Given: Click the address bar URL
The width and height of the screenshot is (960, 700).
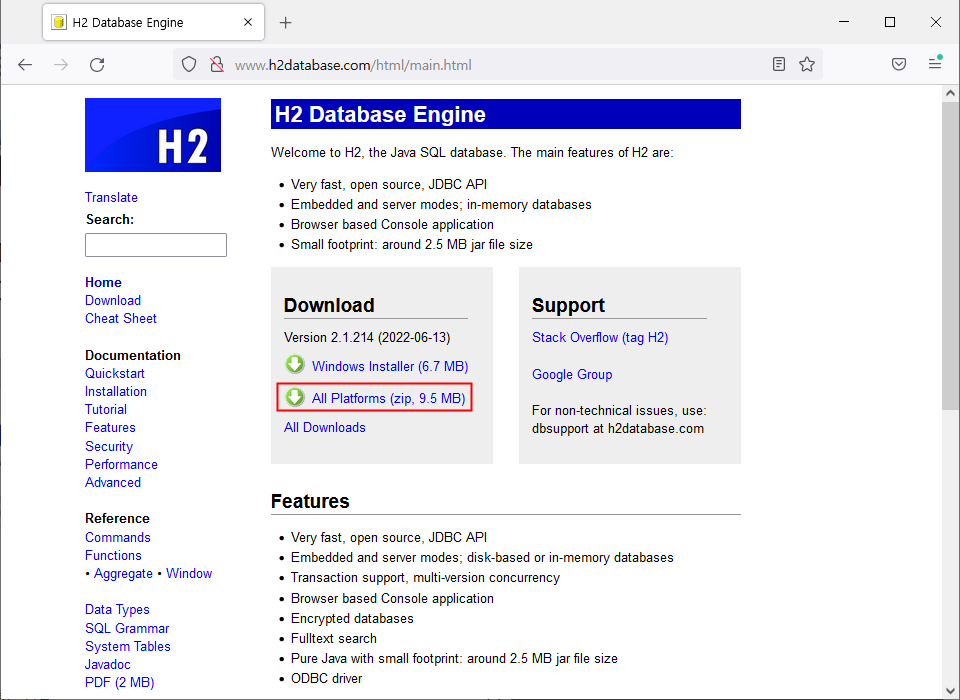Looking at the screenshot, I should (x=353, y=65).
